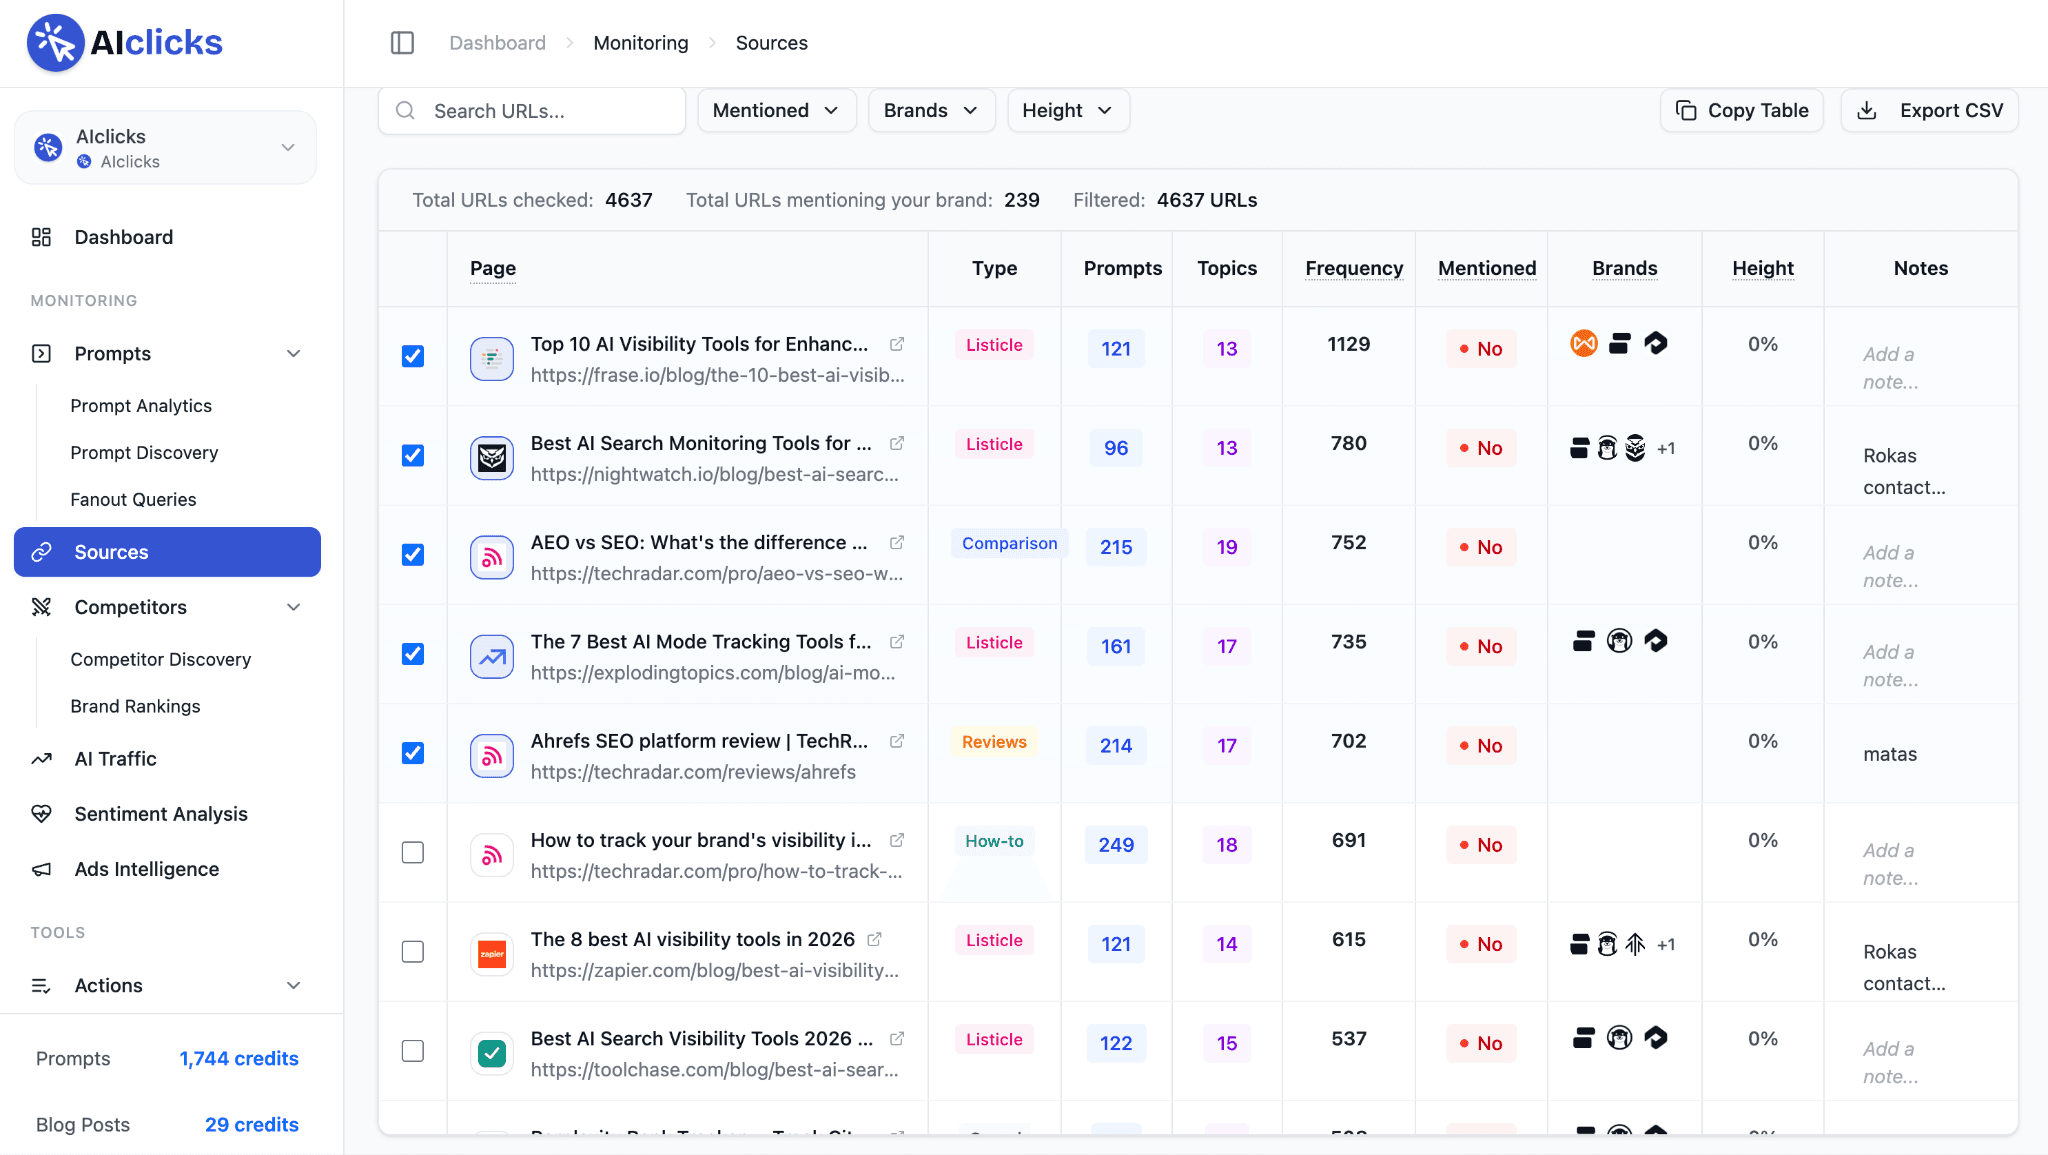Click the orange brand icon in the frase.io row

(x=1584, y=343)
